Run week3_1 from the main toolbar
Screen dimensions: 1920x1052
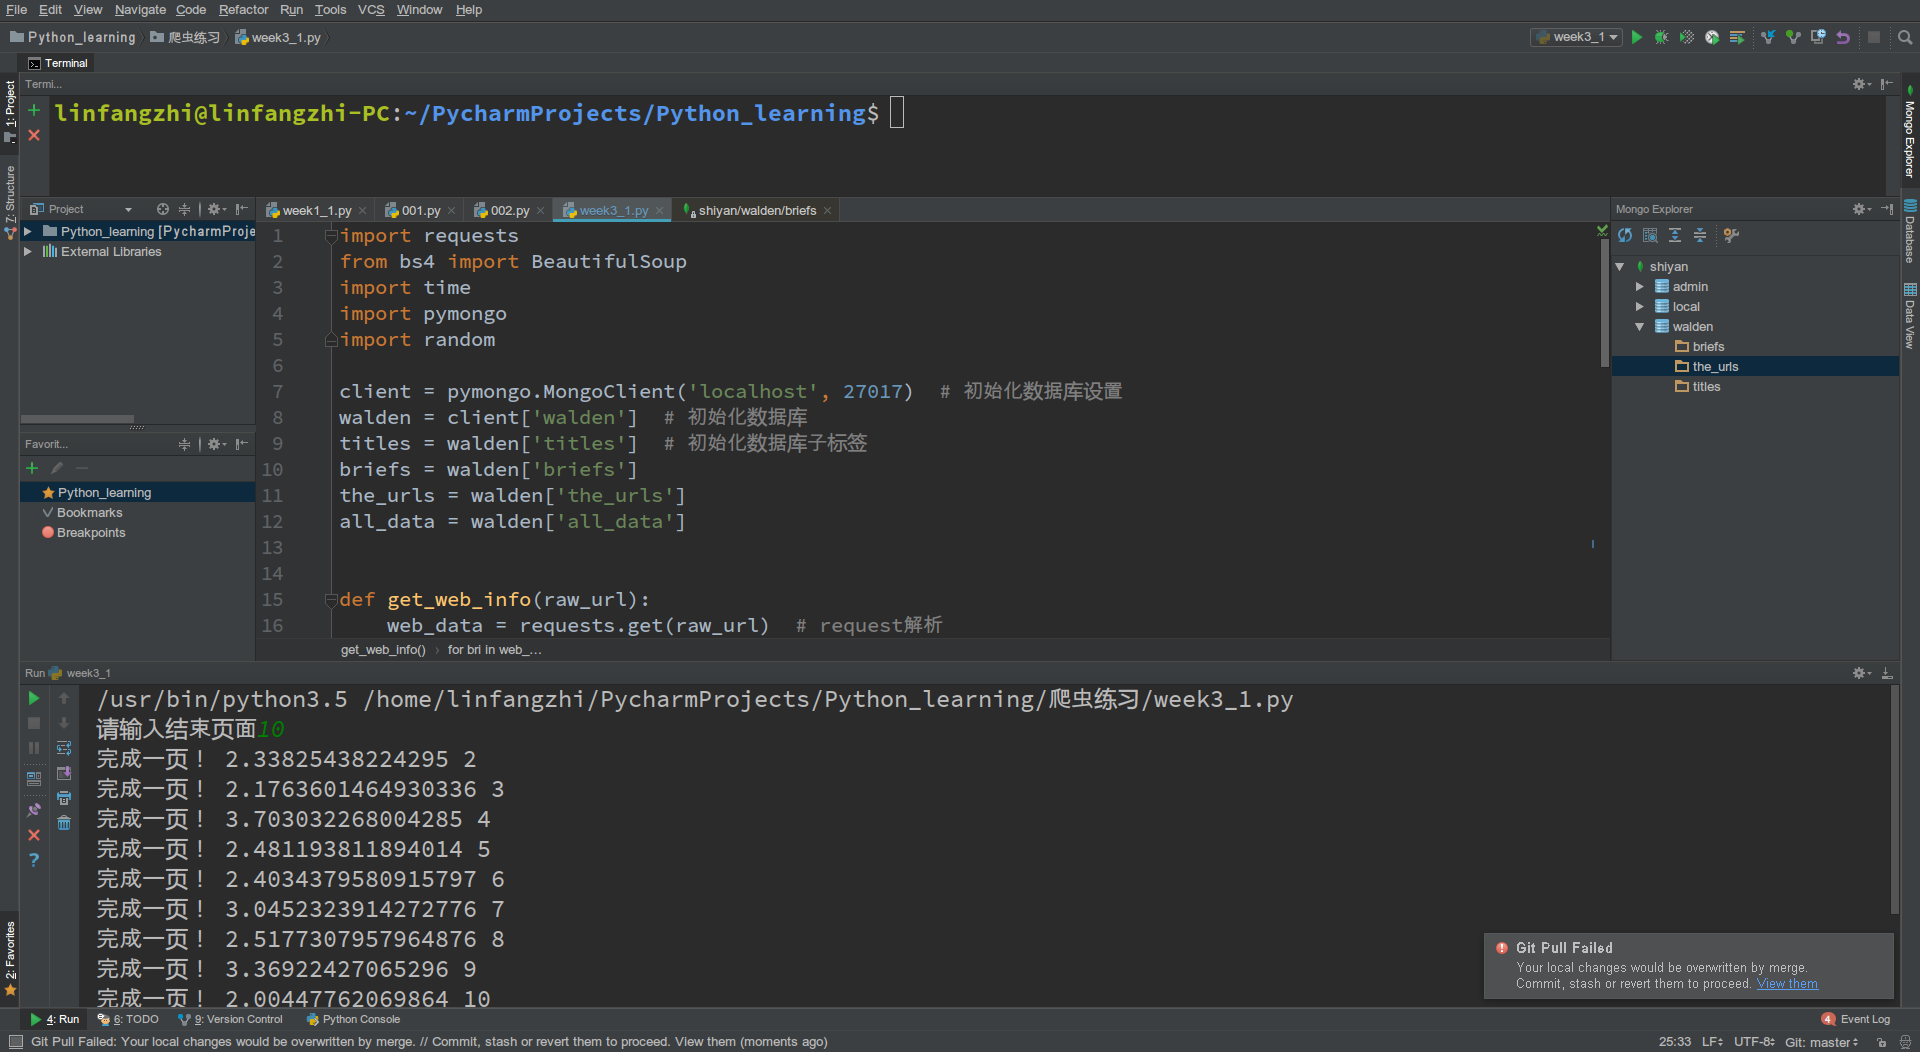pyautogui.click(x=1637, y=37)
